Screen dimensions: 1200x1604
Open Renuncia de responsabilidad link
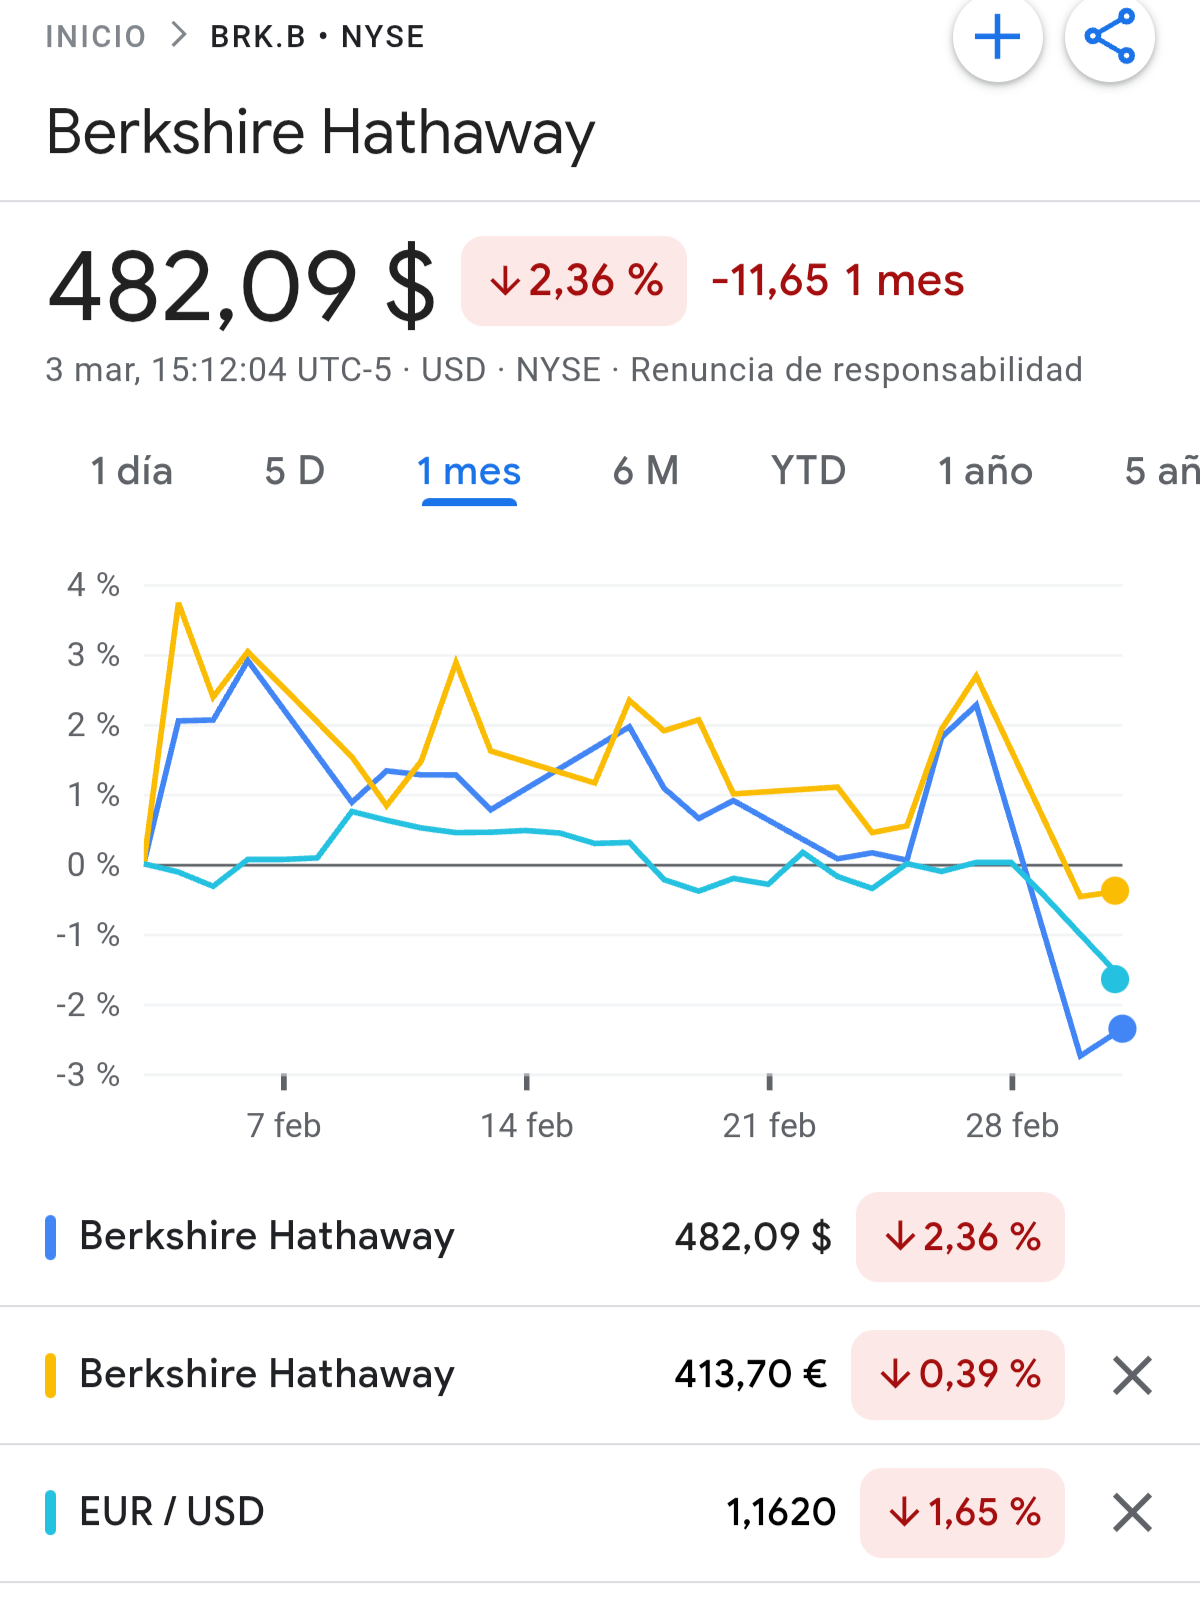(x=856, y=370)
